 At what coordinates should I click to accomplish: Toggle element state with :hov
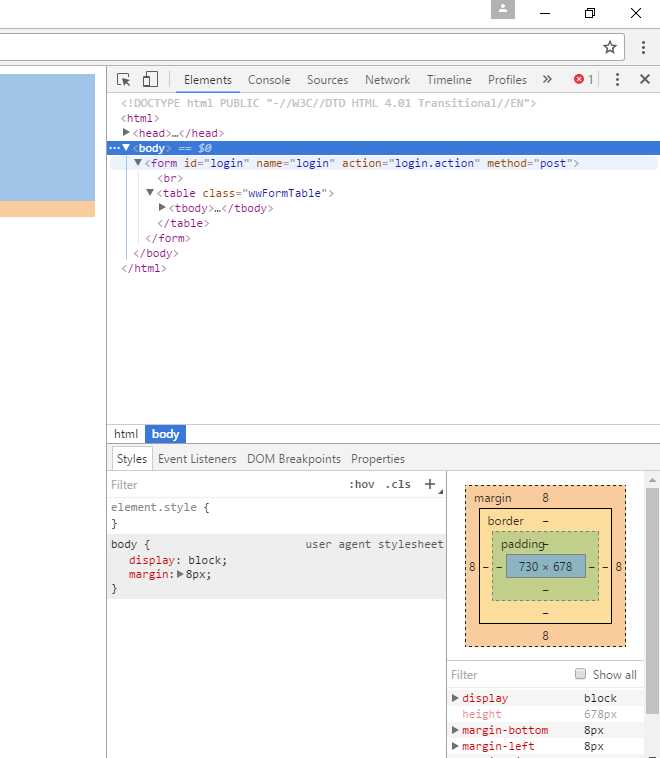[361, 485]
